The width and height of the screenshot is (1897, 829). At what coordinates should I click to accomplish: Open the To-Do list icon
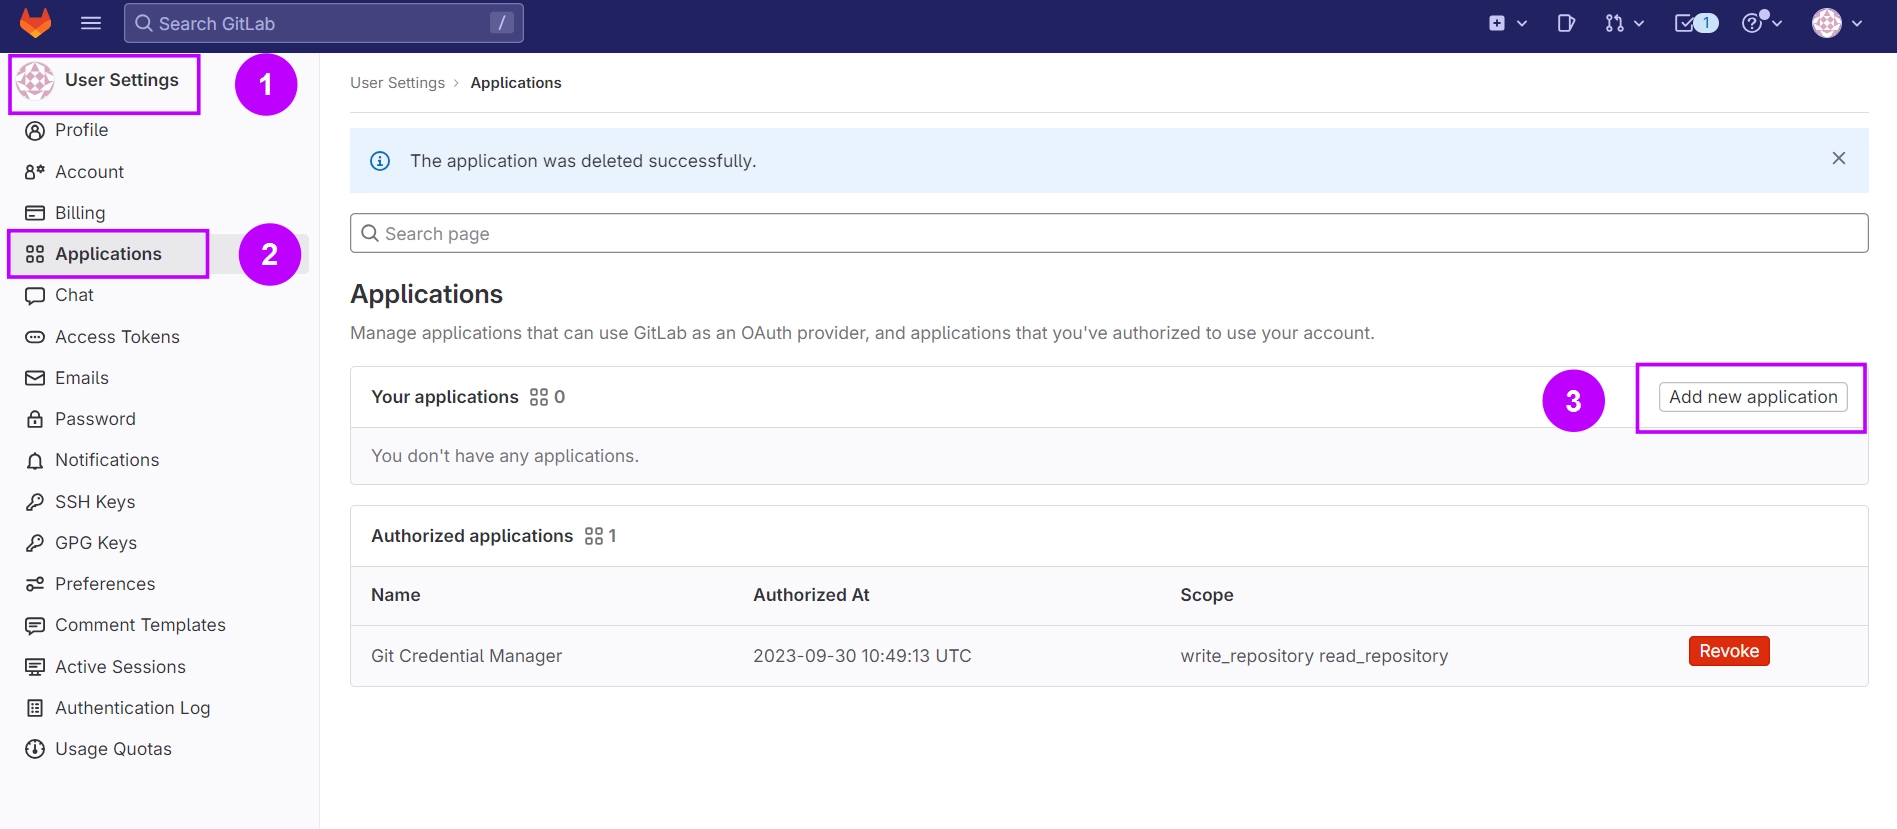tap(1695, 23)
